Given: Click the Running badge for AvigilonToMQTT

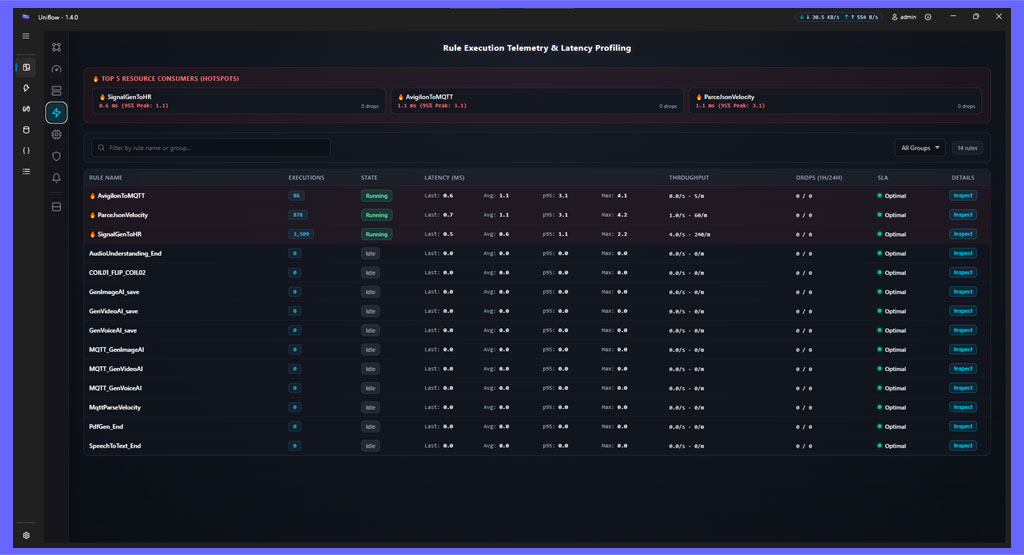Looking at the screenshot, I should click(x=376, y=196).
